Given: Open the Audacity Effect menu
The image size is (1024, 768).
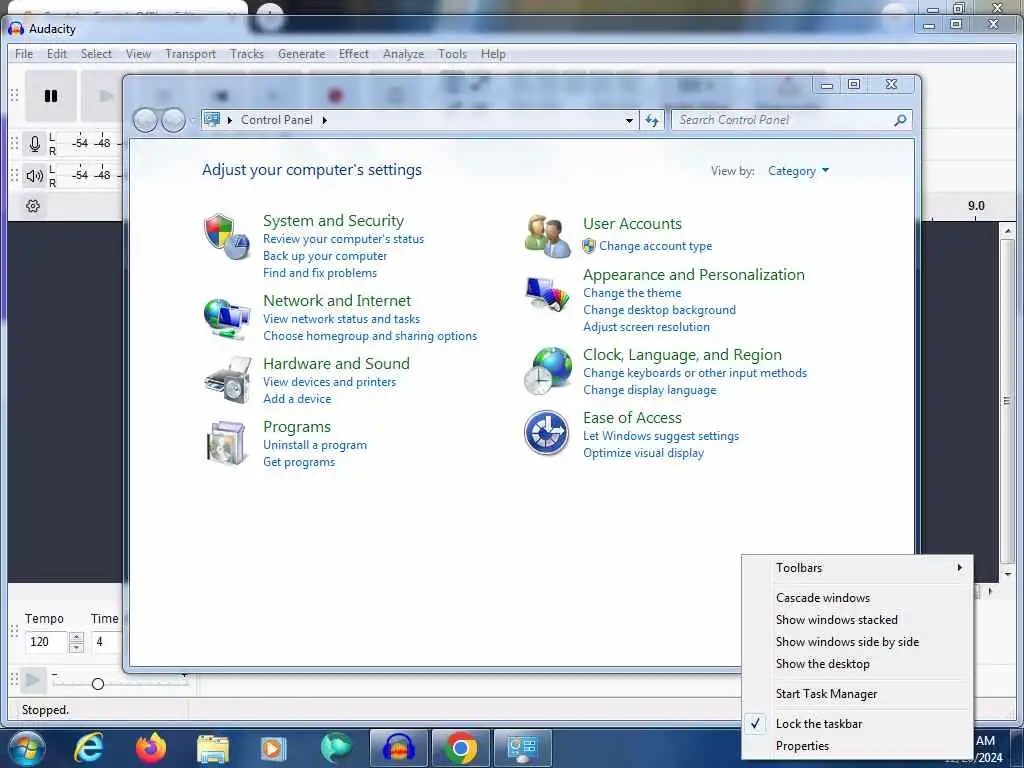Looking at the screenshot, I should click(x=354, y=54).
